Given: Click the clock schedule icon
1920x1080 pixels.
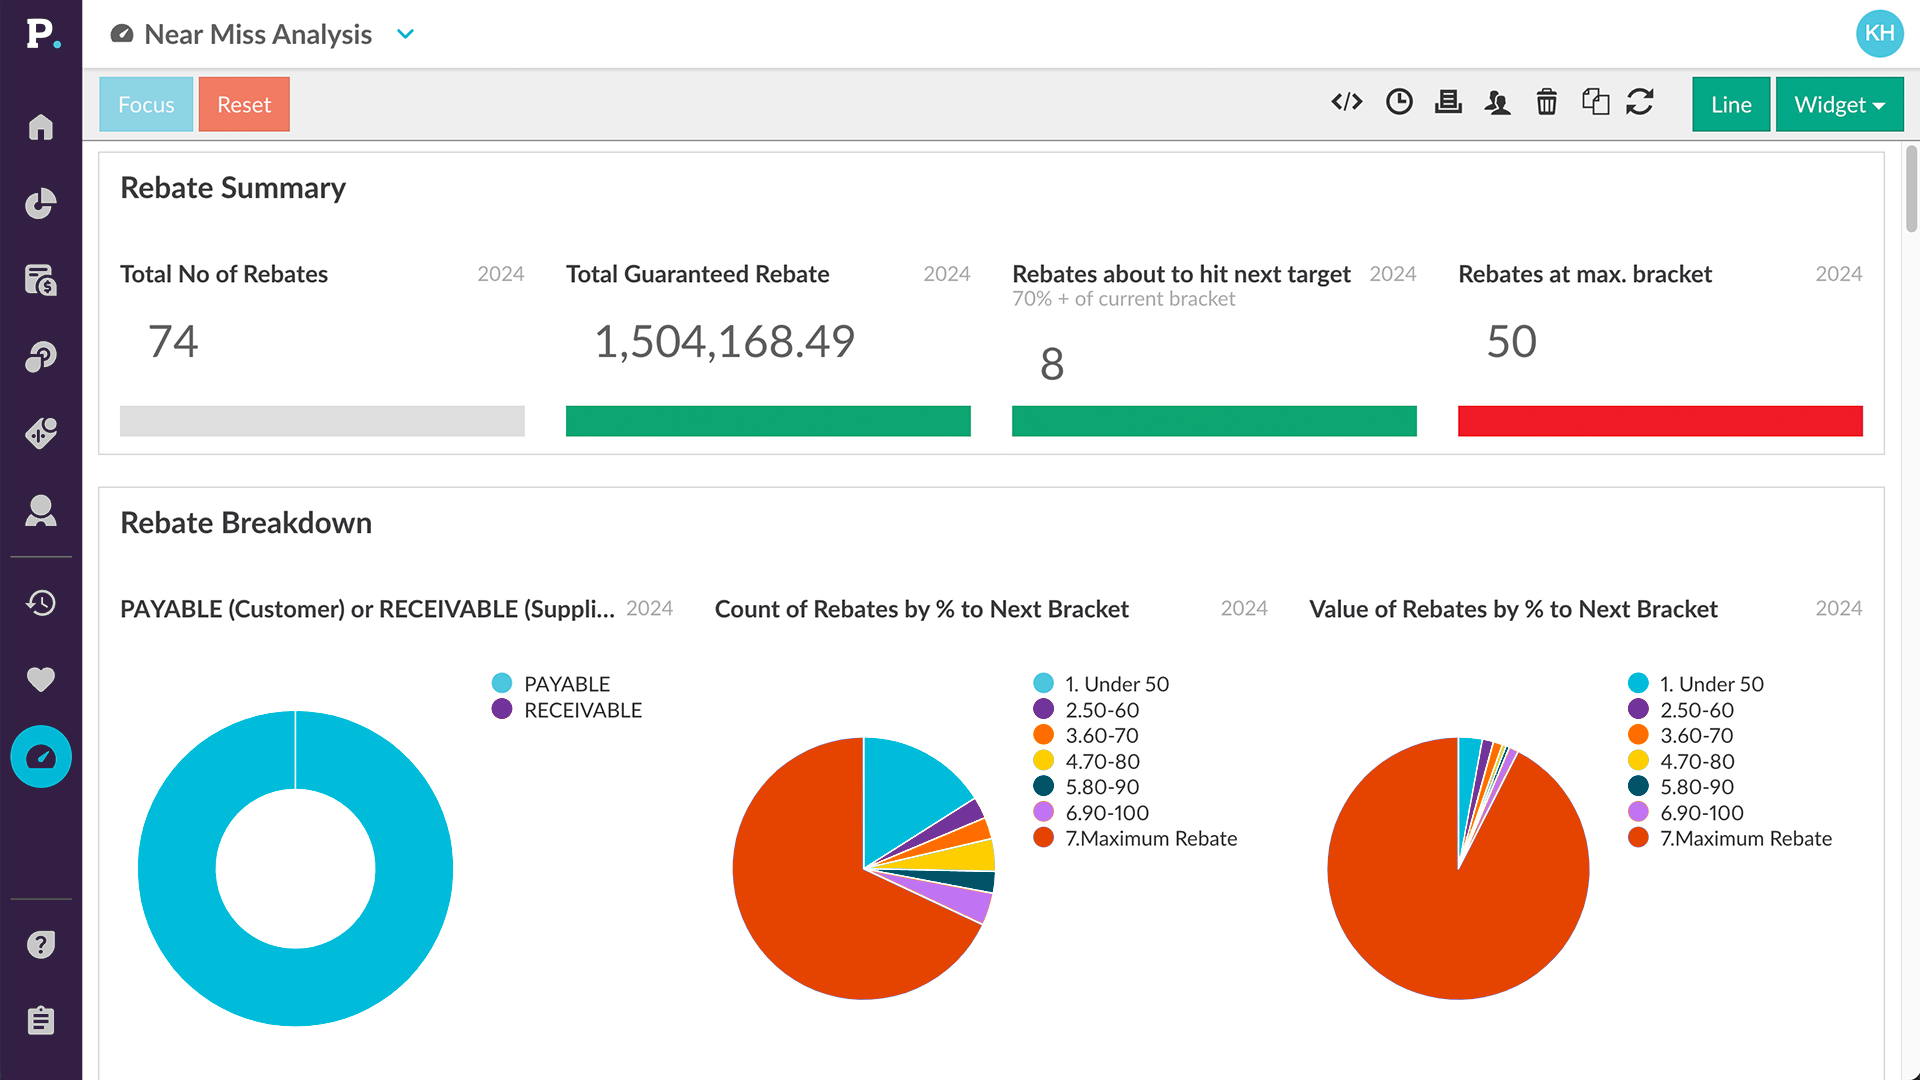Looking at the screenshot, I should click(x=1399, y=102).
